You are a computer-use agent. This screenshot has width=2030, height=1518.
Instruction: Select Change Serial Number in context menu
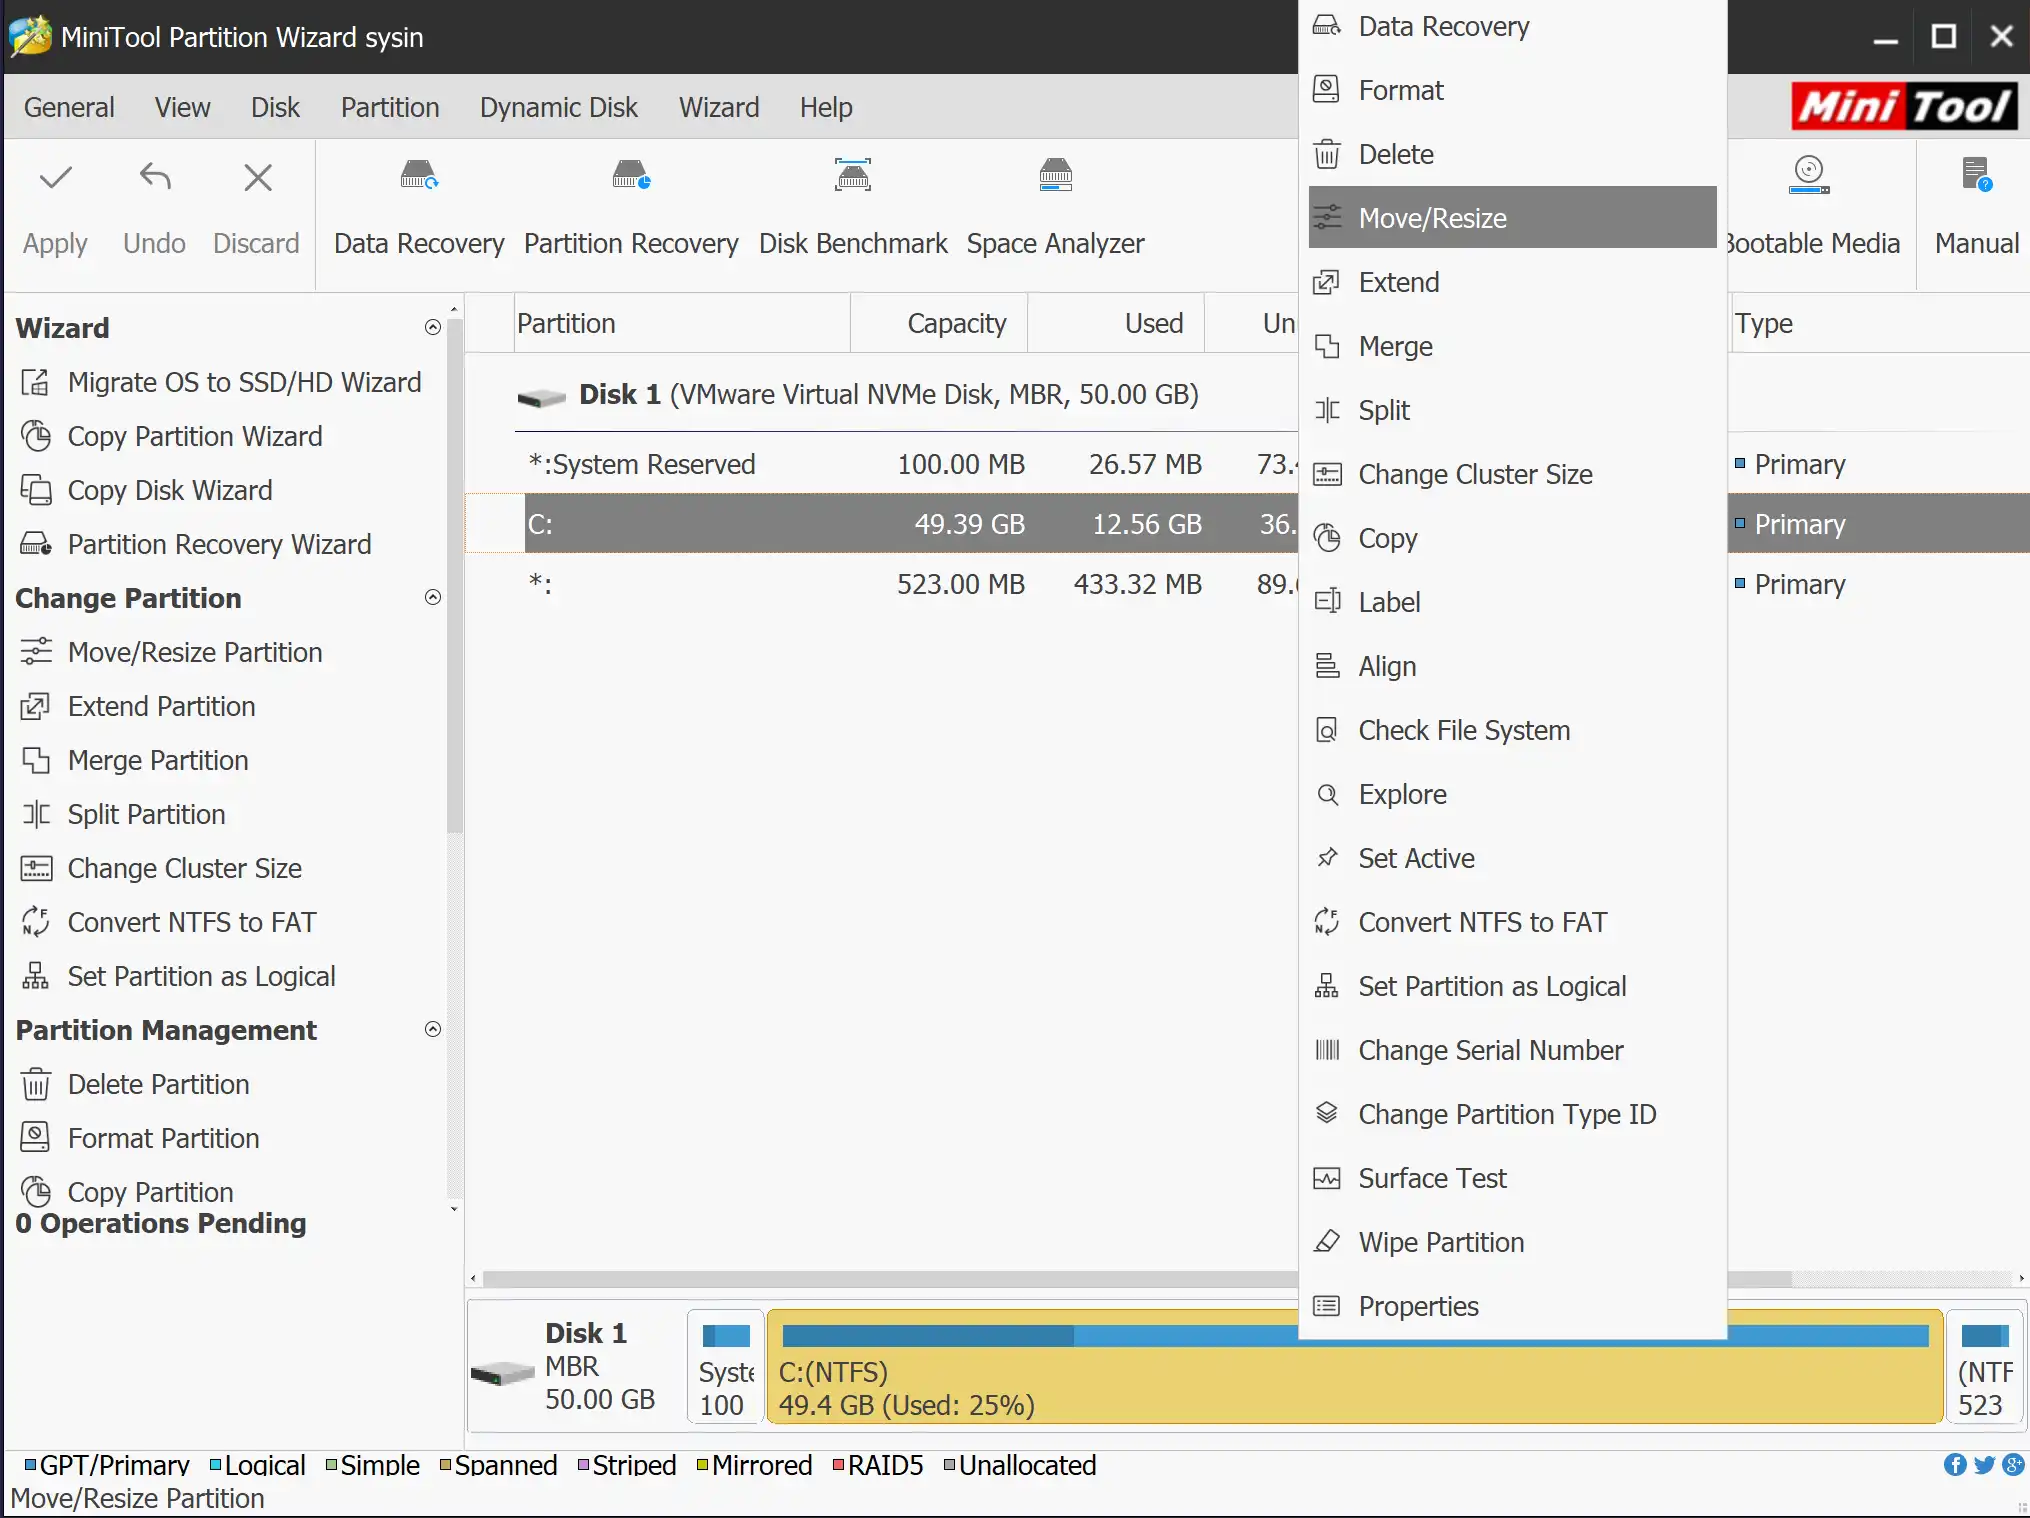click(1512, 1050)
